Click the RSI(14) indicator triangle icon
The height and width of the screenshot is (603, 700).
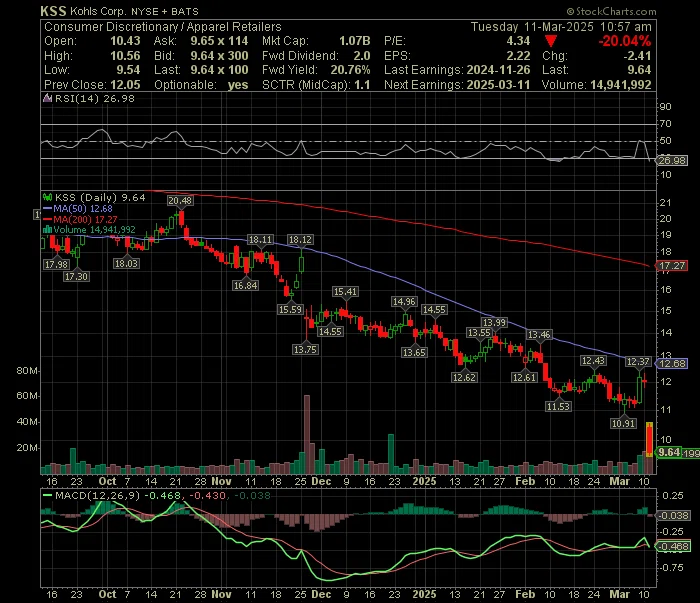click(47, 98)
